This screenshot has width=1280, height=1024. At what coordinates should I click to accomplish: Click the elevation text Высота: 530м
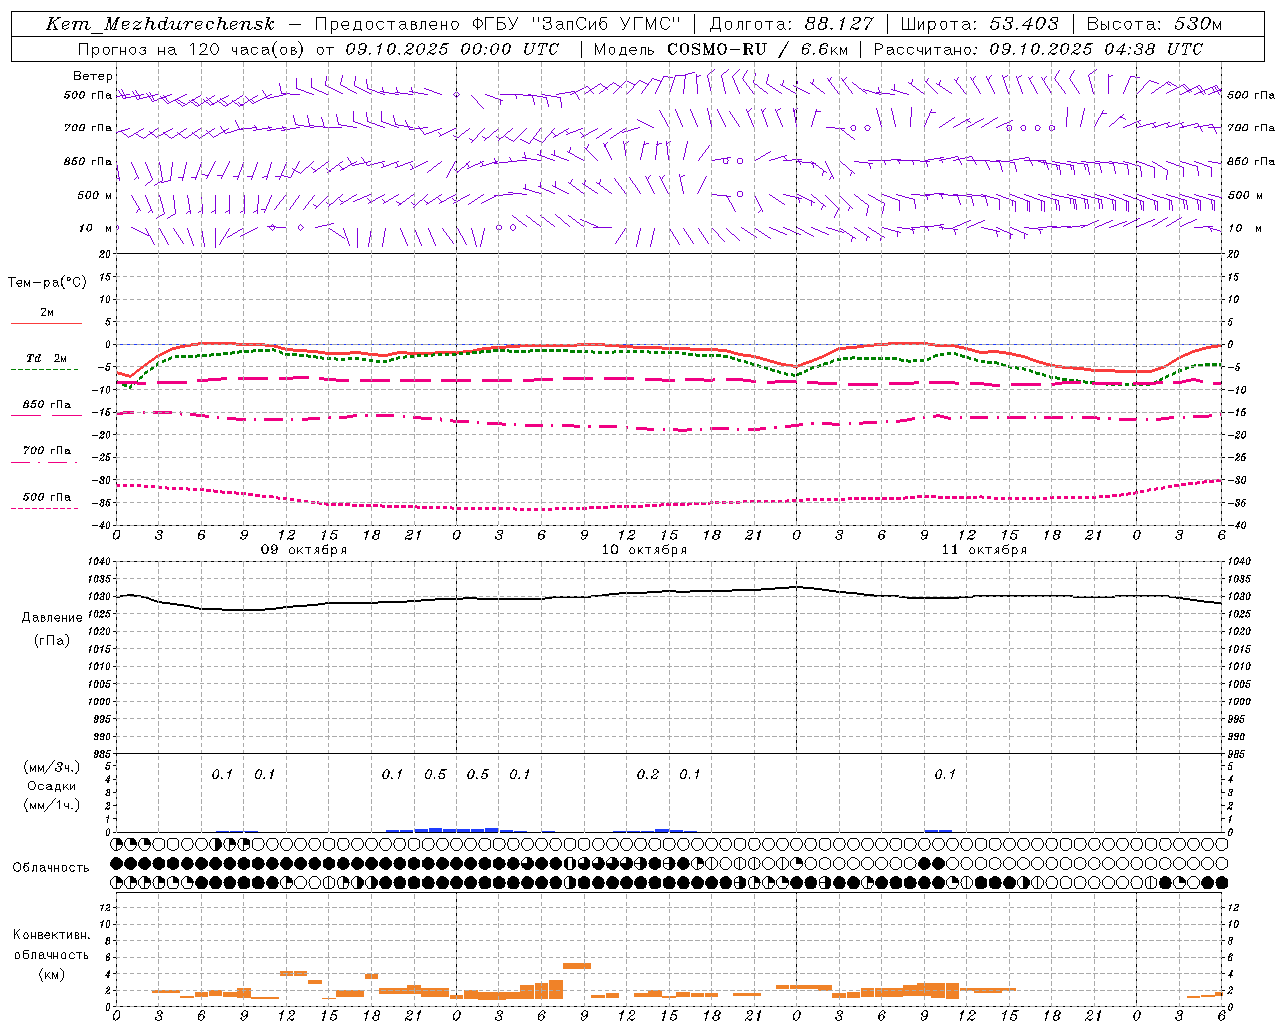coord(1154,24)
